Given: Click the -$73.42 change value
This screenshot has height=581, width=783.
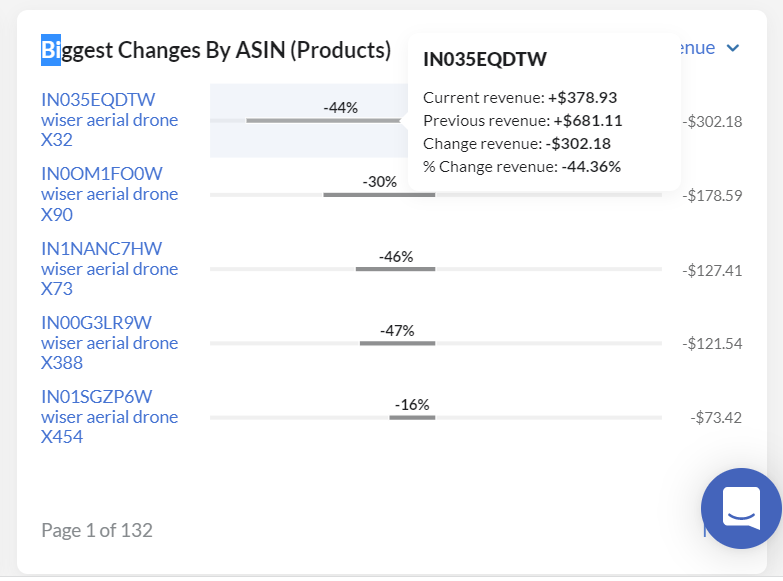Looking at the screenshot, I should pyautogui.click(x=716, y=417).
